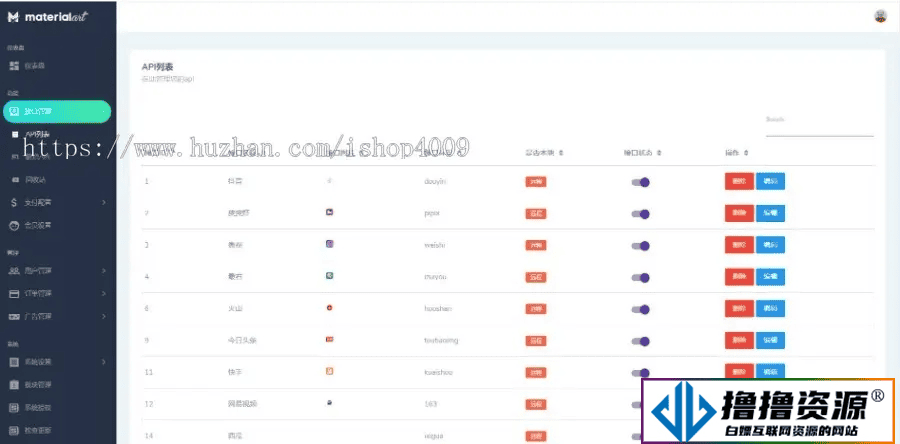This screenshot has width=900, height=444.
Task: Delete the huoshan API row
Action: click(x=739, y=309)
